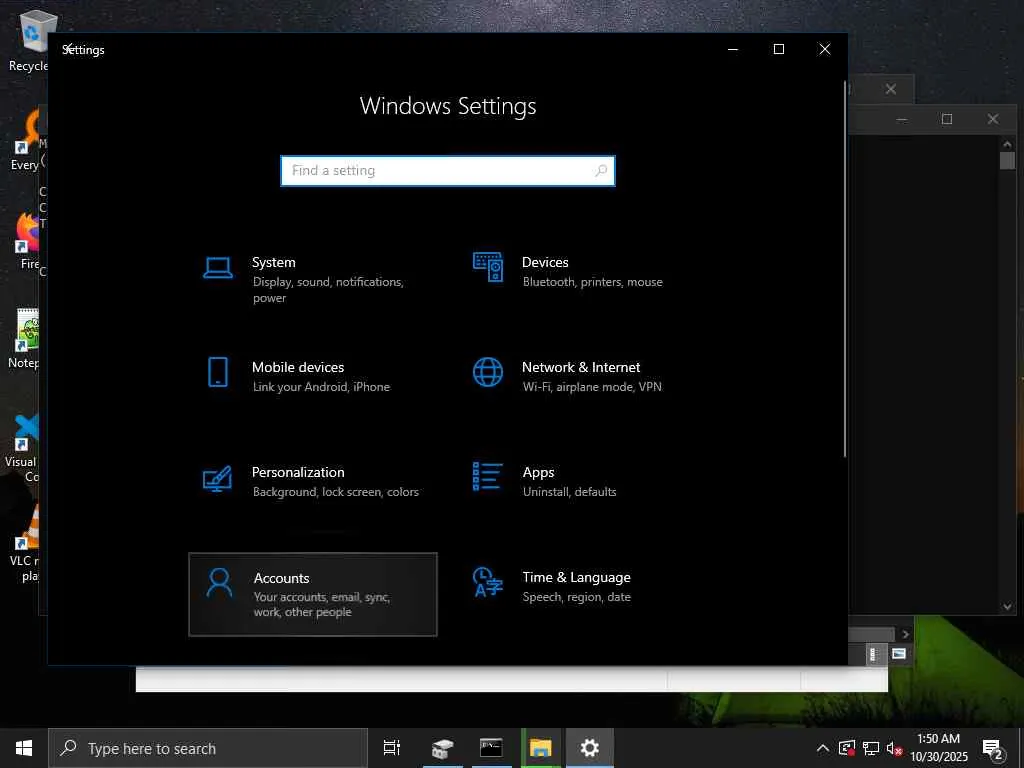Click the Time & Language clock icon
This screenshot has height=768, width=1024.
(488, 581)
